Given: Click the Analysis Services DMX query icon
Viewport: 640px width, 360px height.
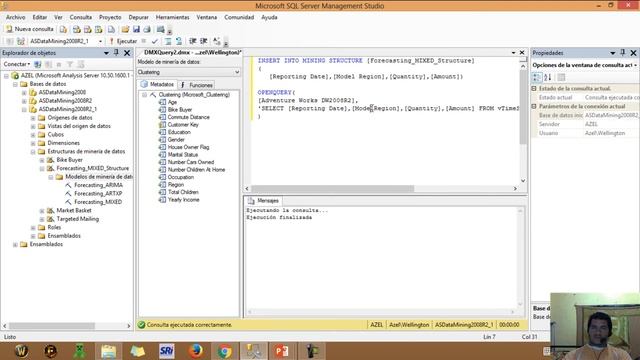Looking at the screenshot, I should click(x=88, y=29).
